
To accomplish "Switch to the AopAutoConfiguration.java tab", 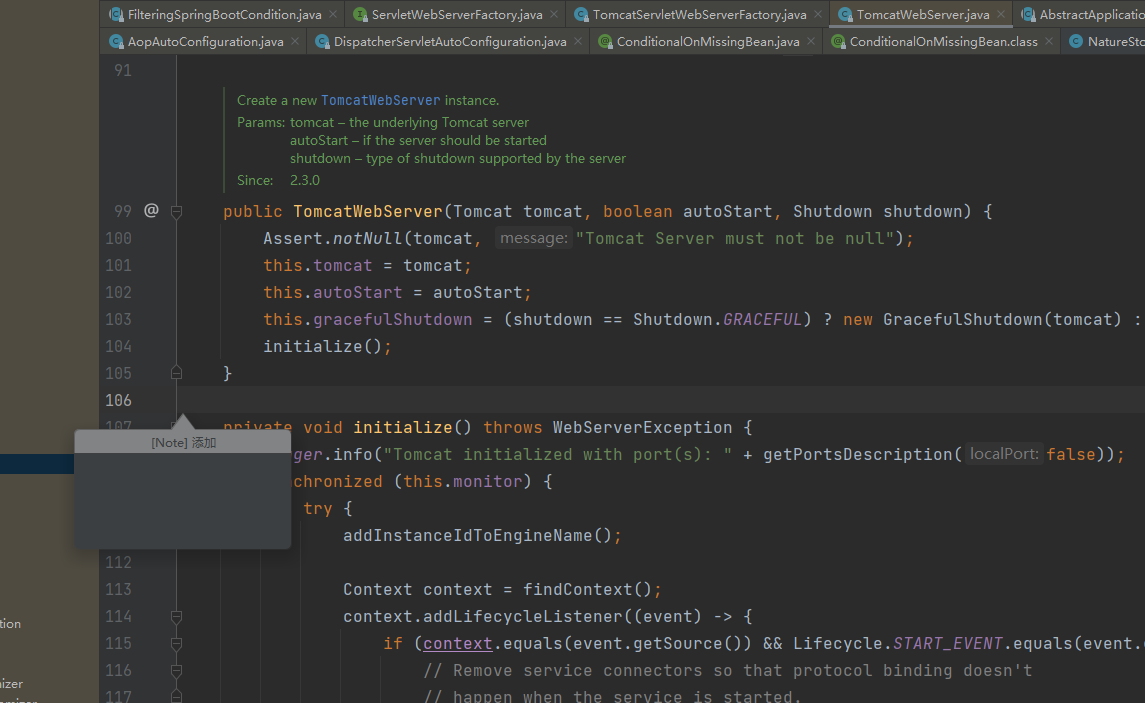I will 205,42.
